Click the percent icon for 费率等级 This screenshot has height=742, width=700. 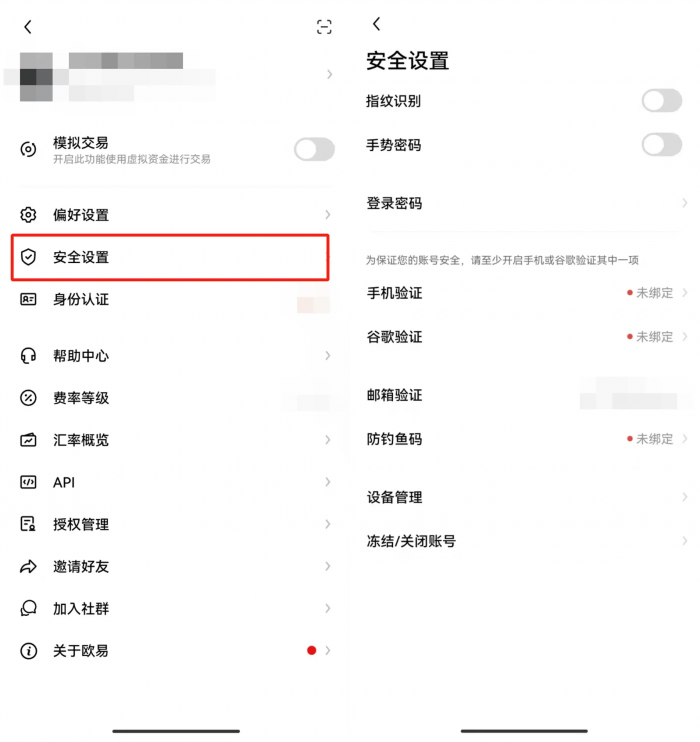coord(28,398)
